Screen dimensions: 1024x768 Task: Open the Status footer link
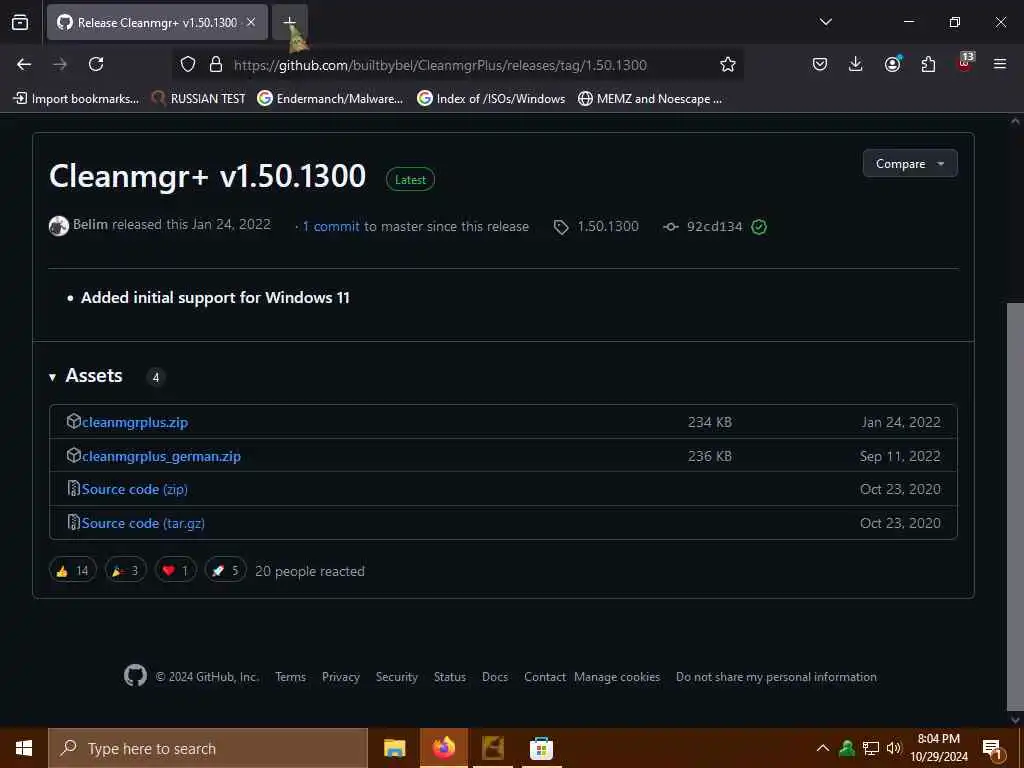(450, 677)
